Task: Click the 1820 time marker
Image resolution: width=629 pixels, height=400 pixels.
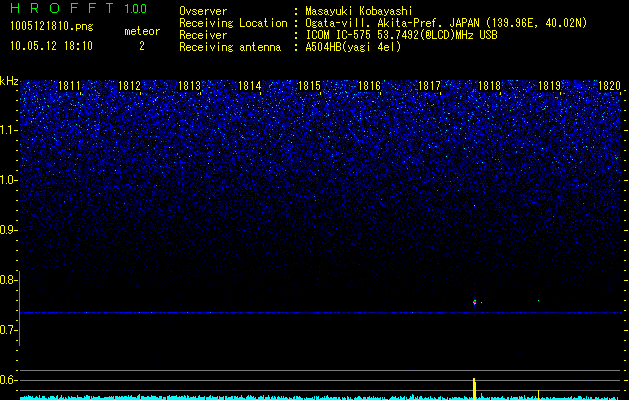Action: (x=609, y=86)
